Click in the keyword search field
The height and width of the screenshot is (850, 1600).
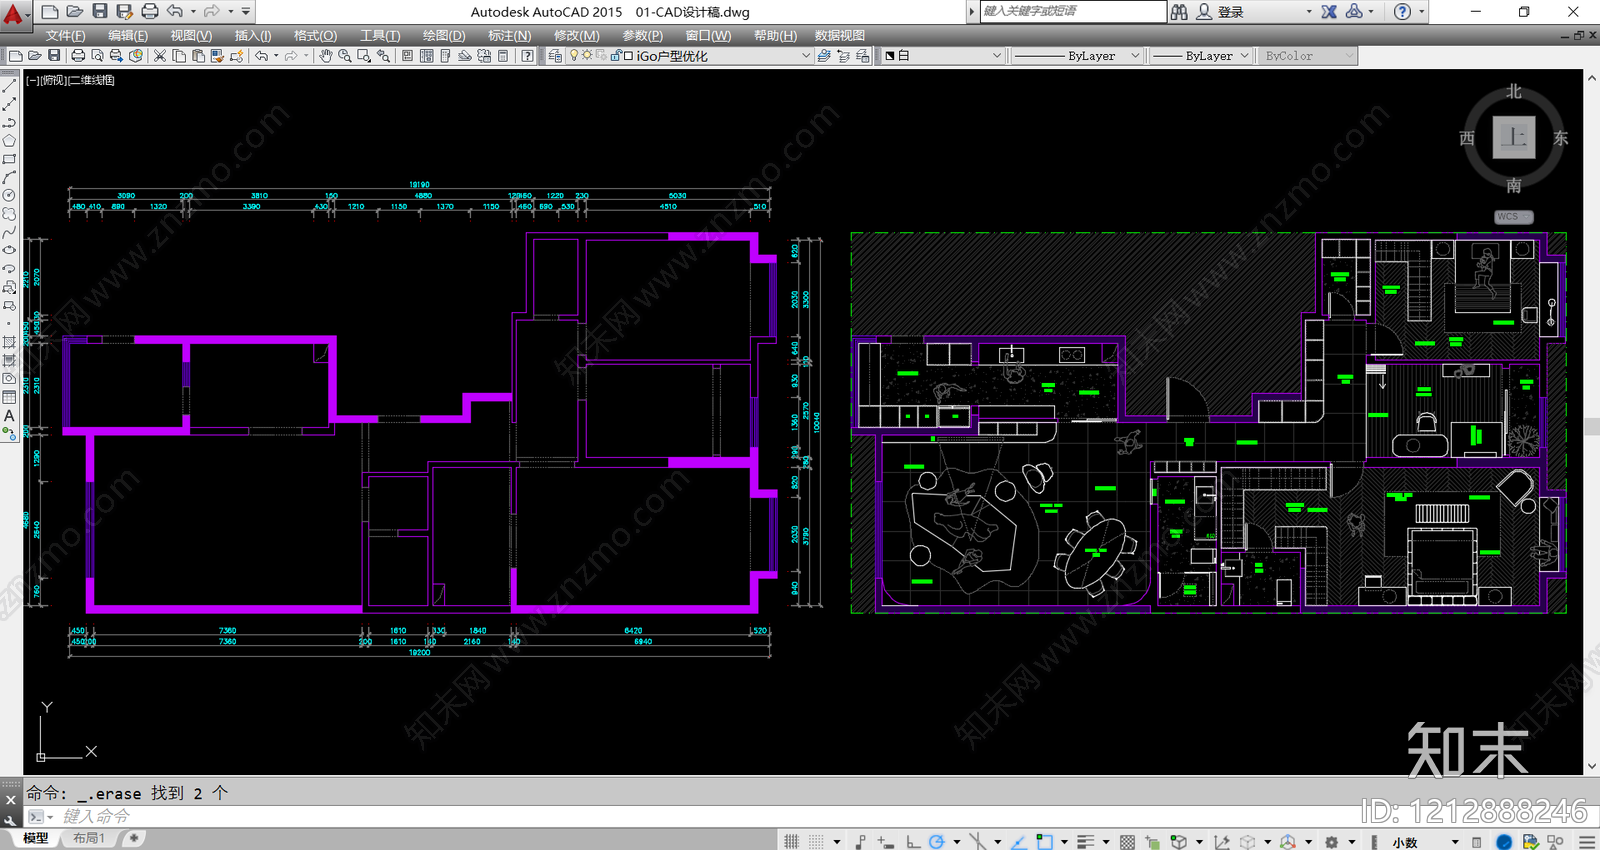point(1072,11)
